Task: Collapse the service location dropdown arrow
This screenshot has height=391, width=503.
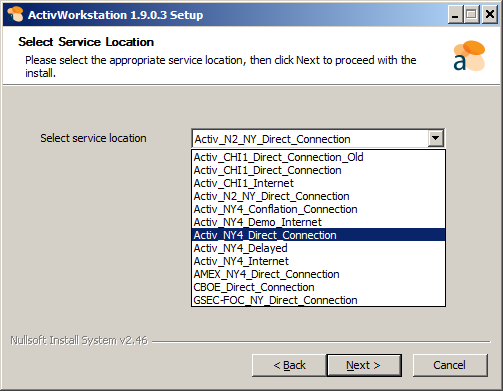Action: (436, 138)
